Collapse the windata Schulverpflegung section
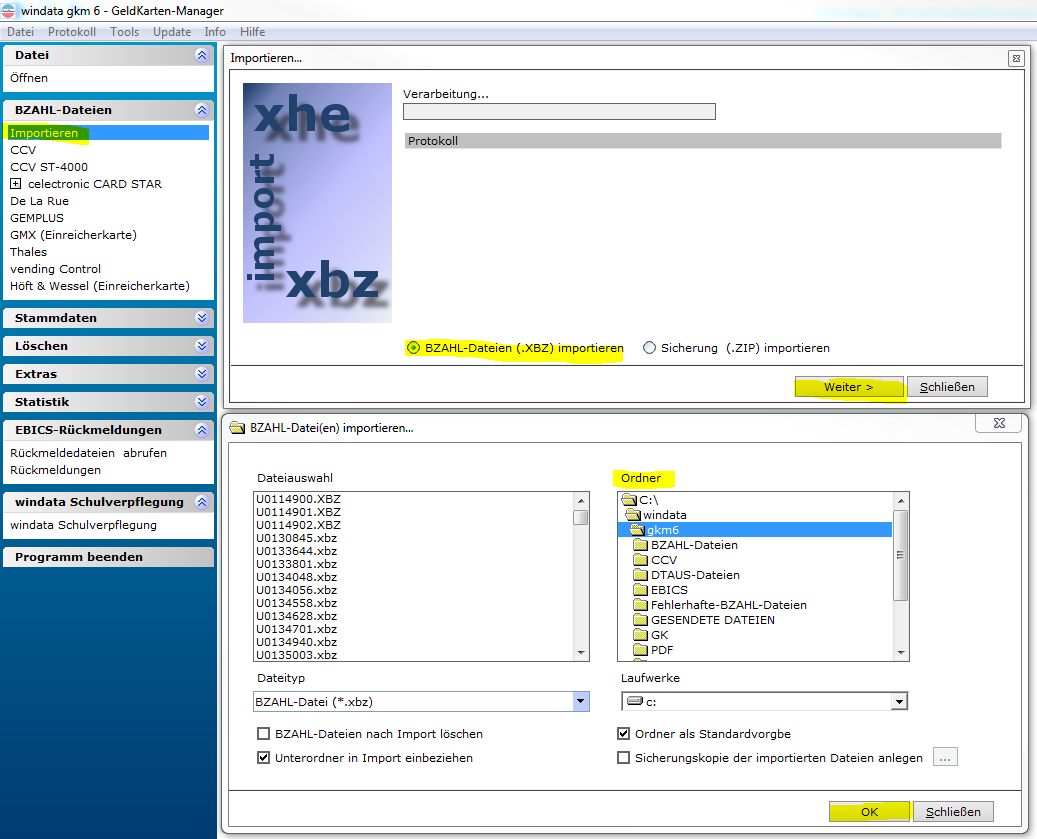 tap(202, 502)
